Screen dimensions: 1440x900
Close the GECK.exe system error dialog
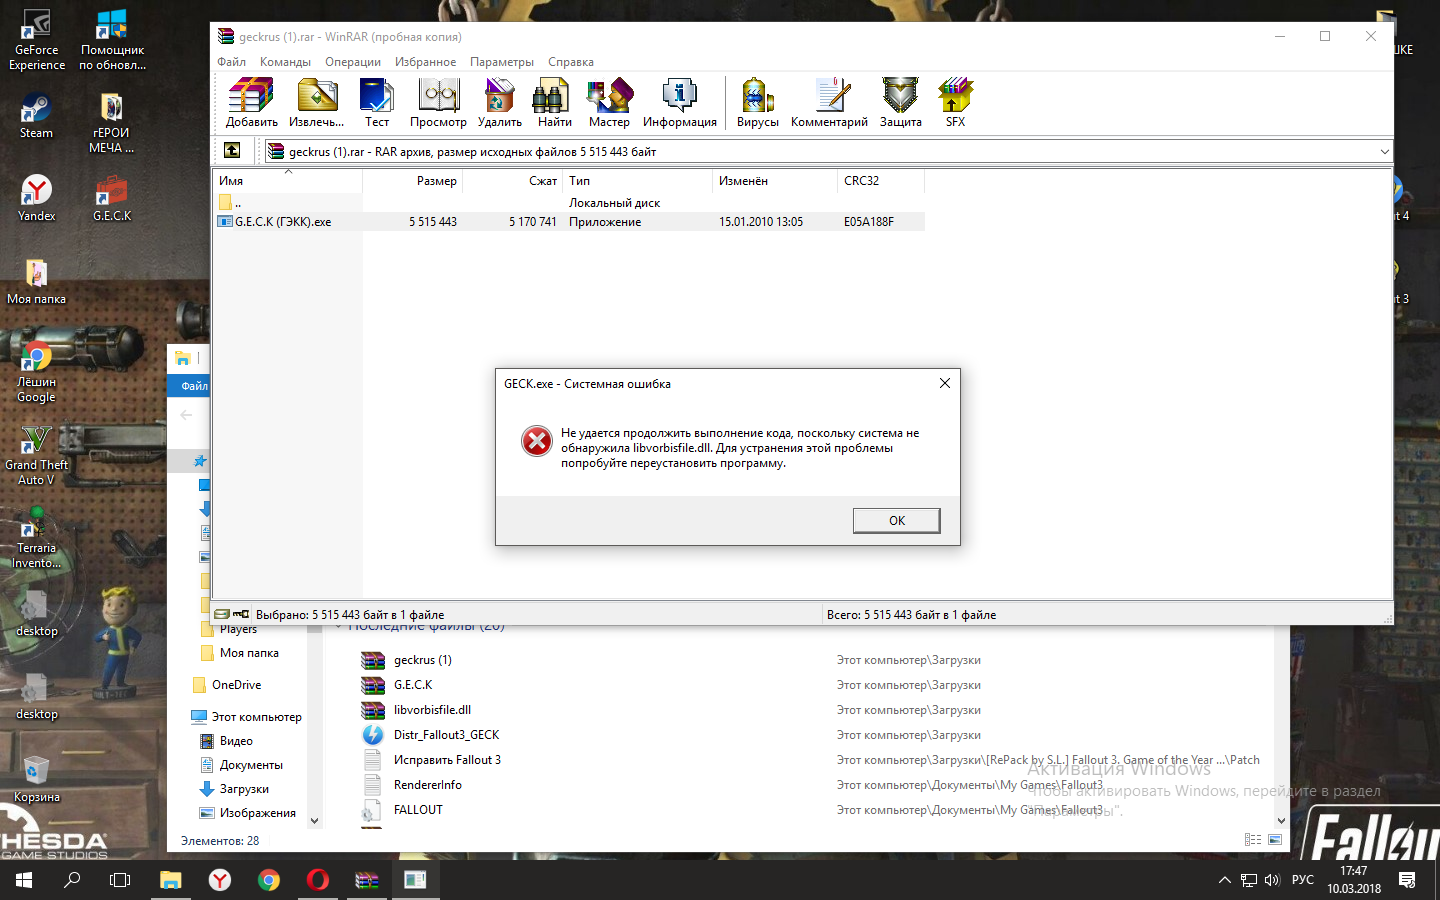click(x=944, y=383)
